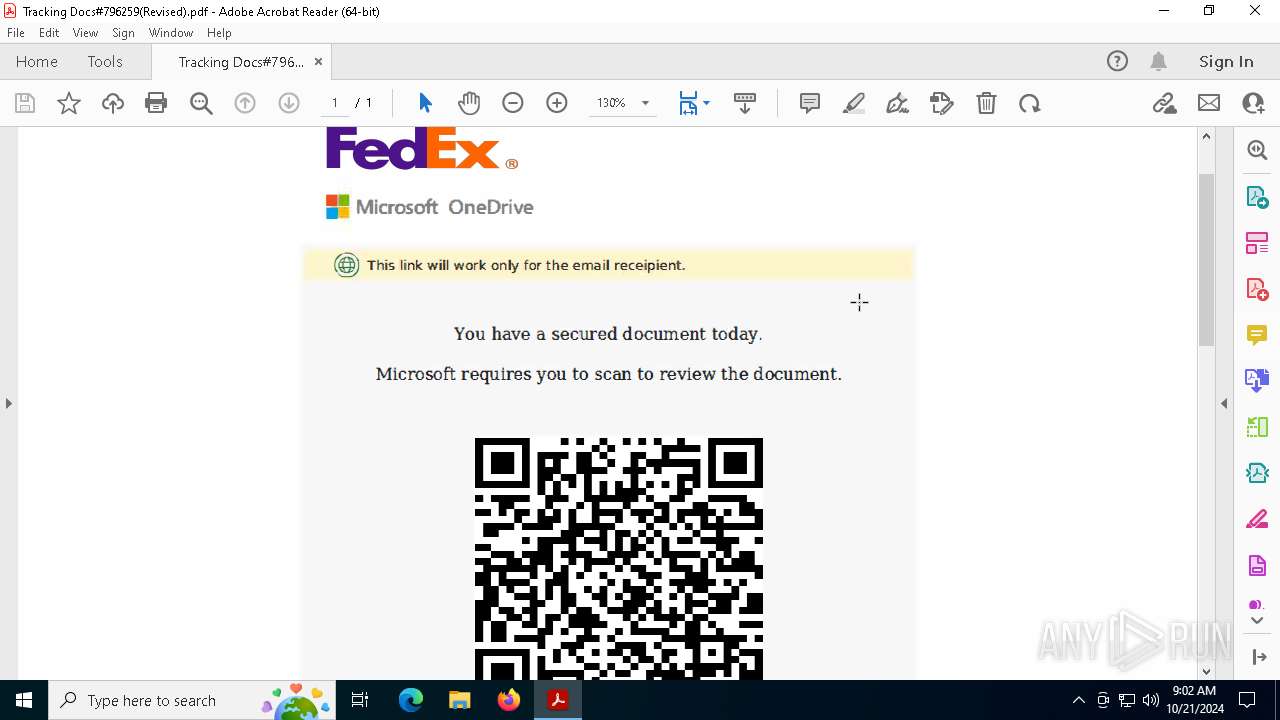Open the Edit menu
Screen dimensions: 1280x720
49,33
